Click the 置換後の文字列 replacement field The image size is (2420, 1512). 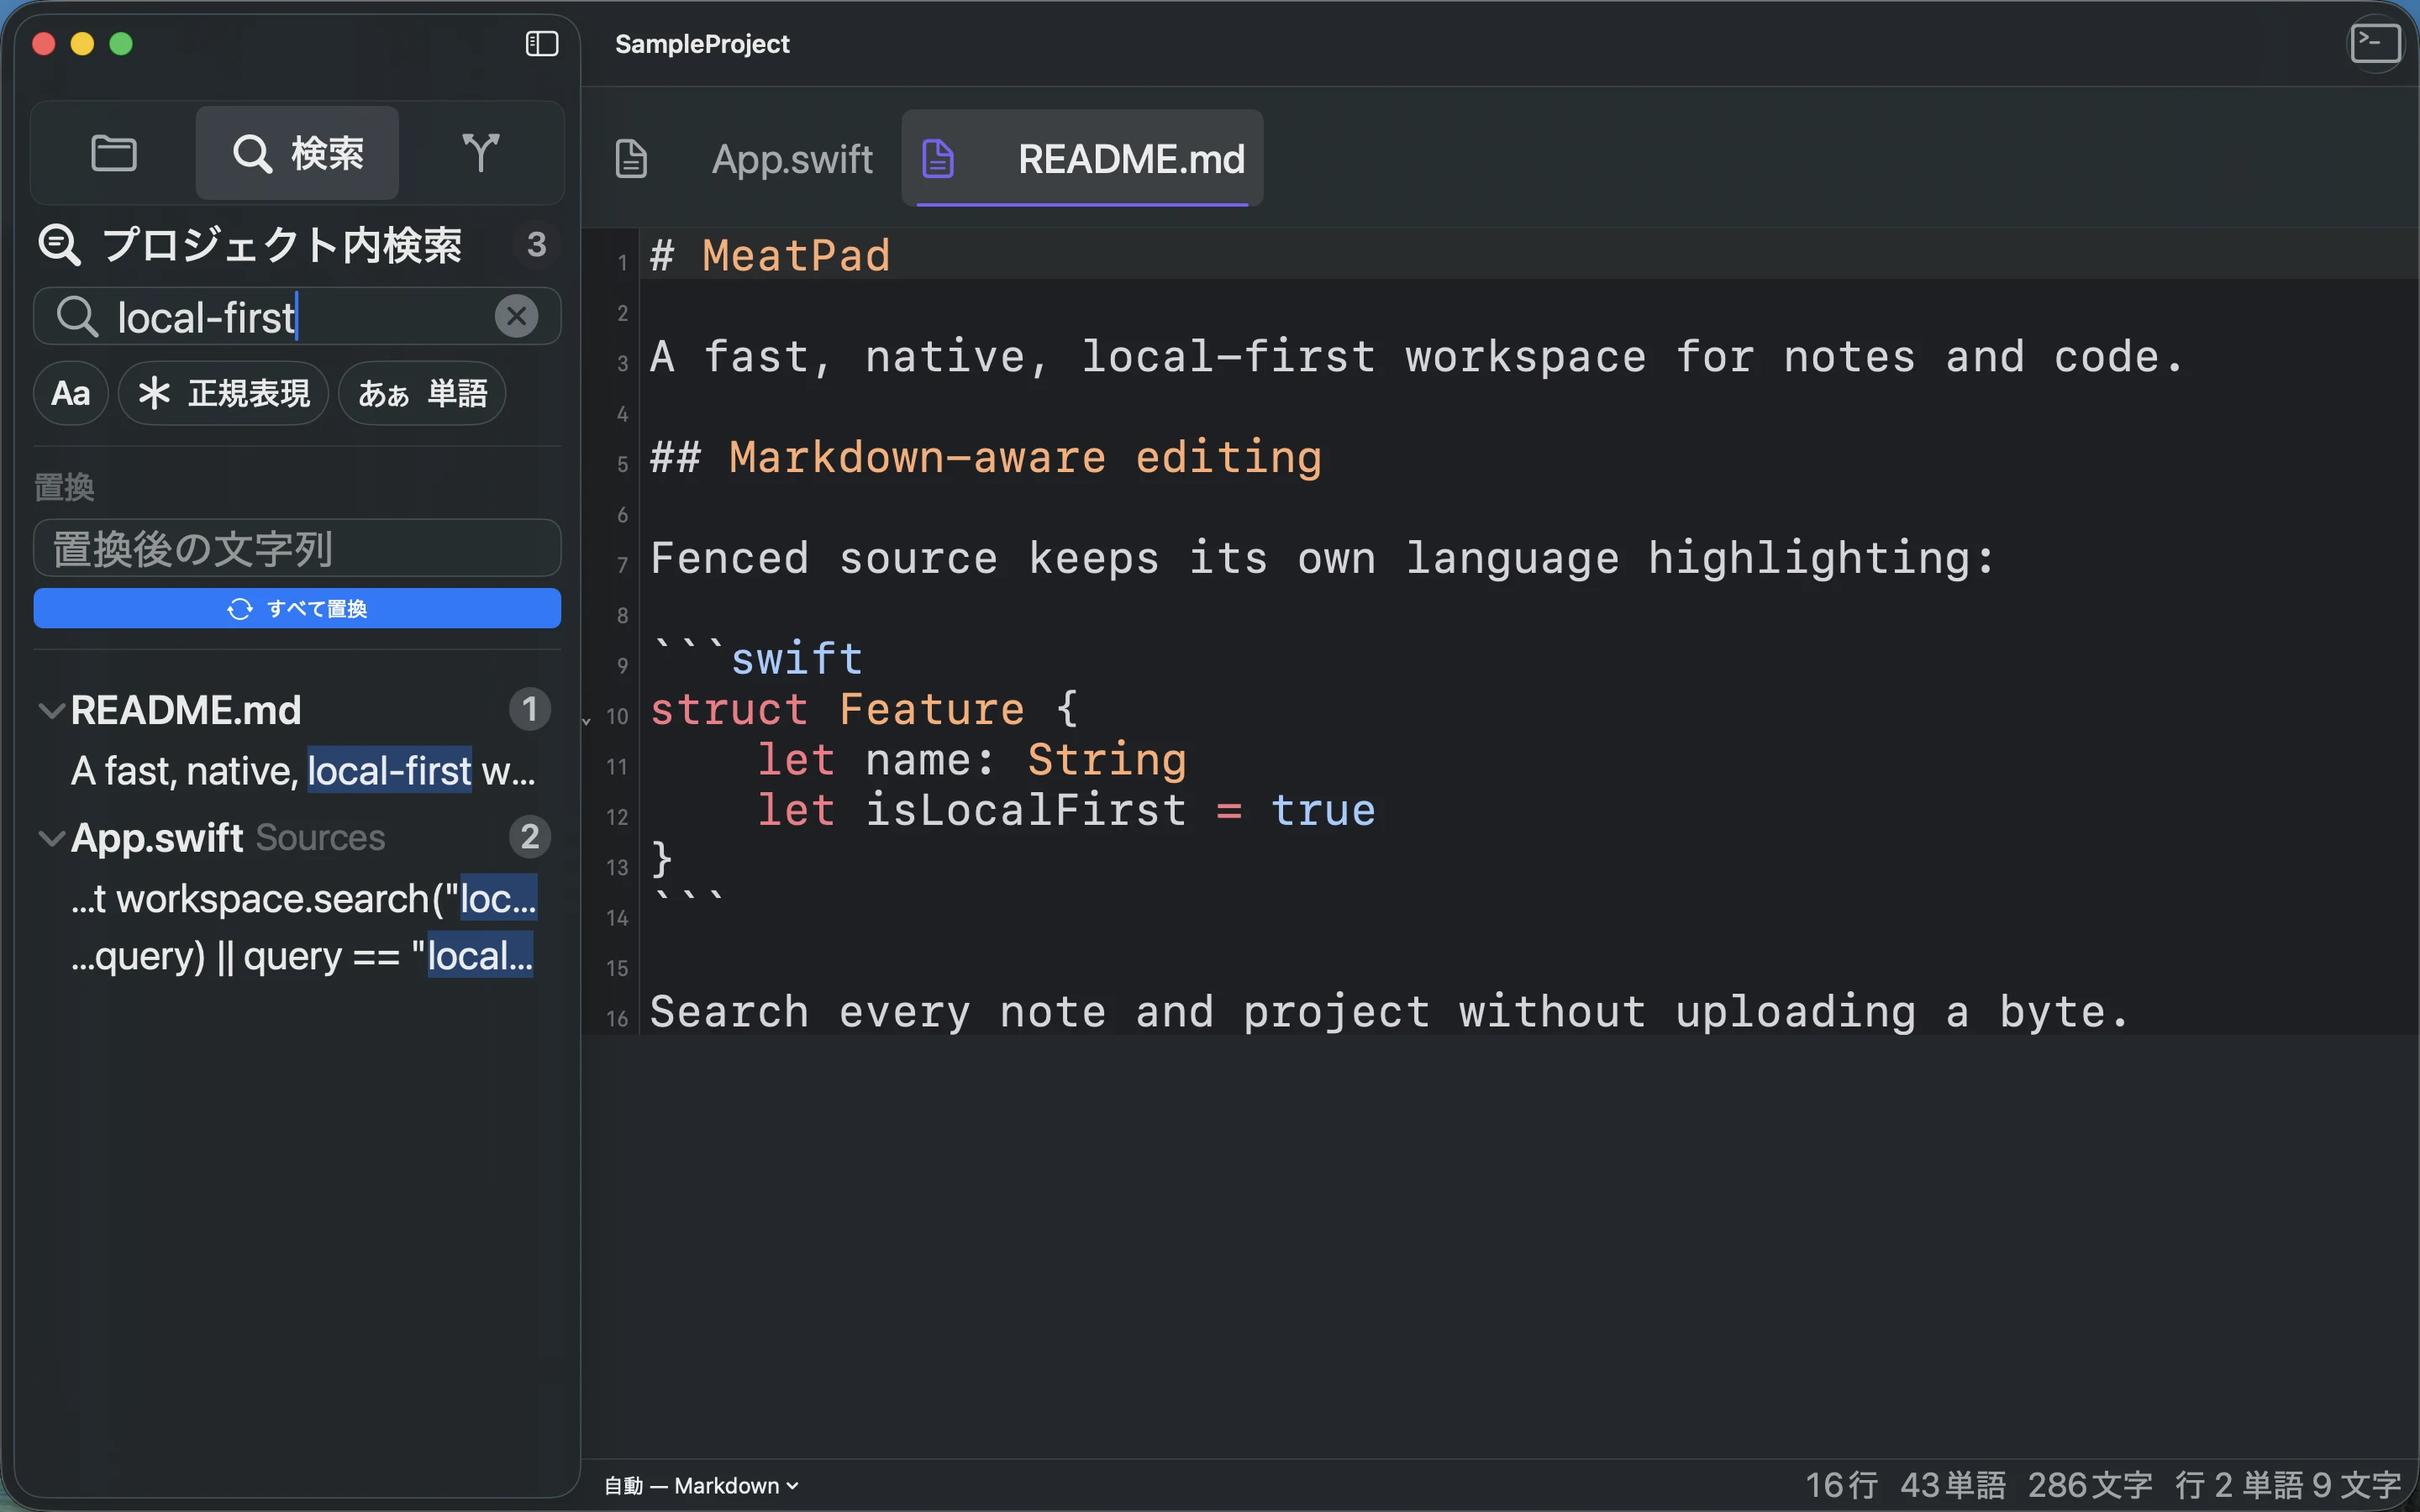(x=297, y=548)
